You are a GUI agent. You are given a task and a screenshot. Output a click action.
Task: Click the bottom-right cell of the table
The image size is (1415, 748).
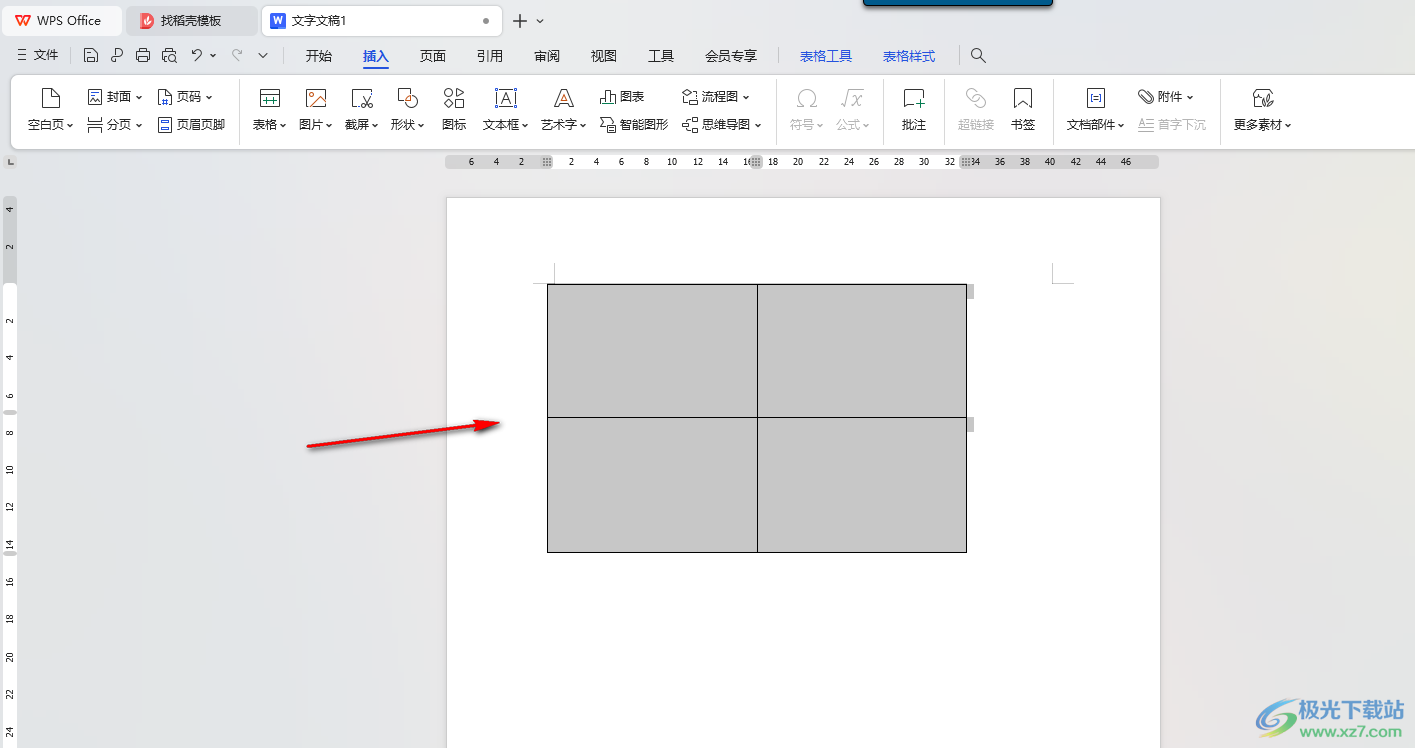pos(862,485)
